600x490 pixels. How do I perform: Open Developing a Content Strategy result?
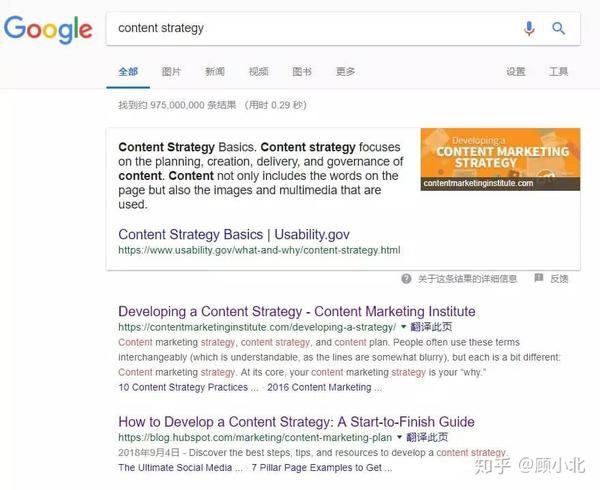point(297,311)
